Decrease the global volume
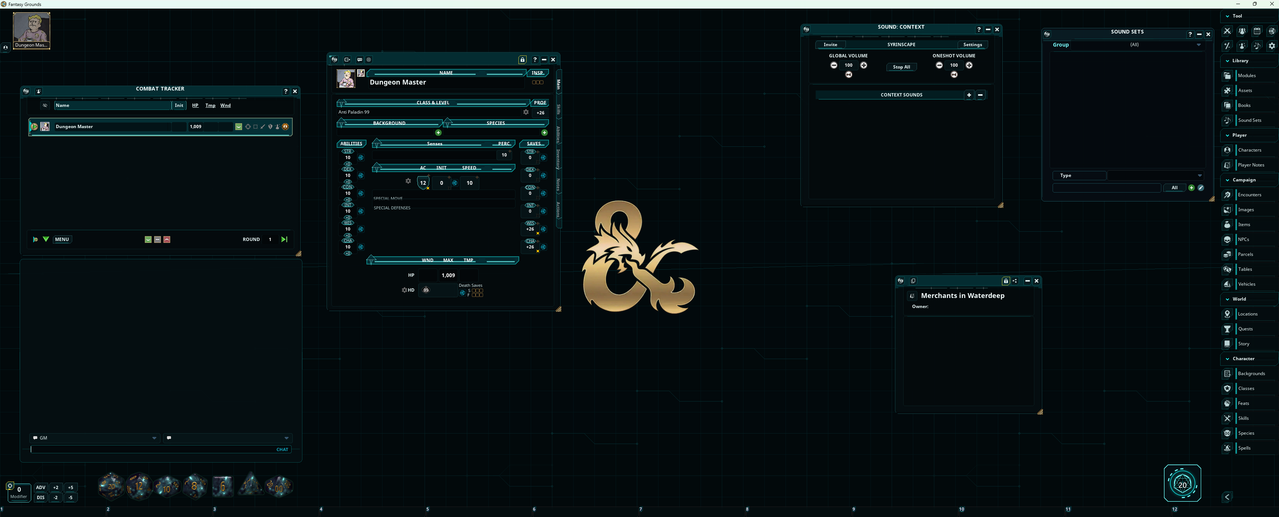 click(x=834, y=65)
